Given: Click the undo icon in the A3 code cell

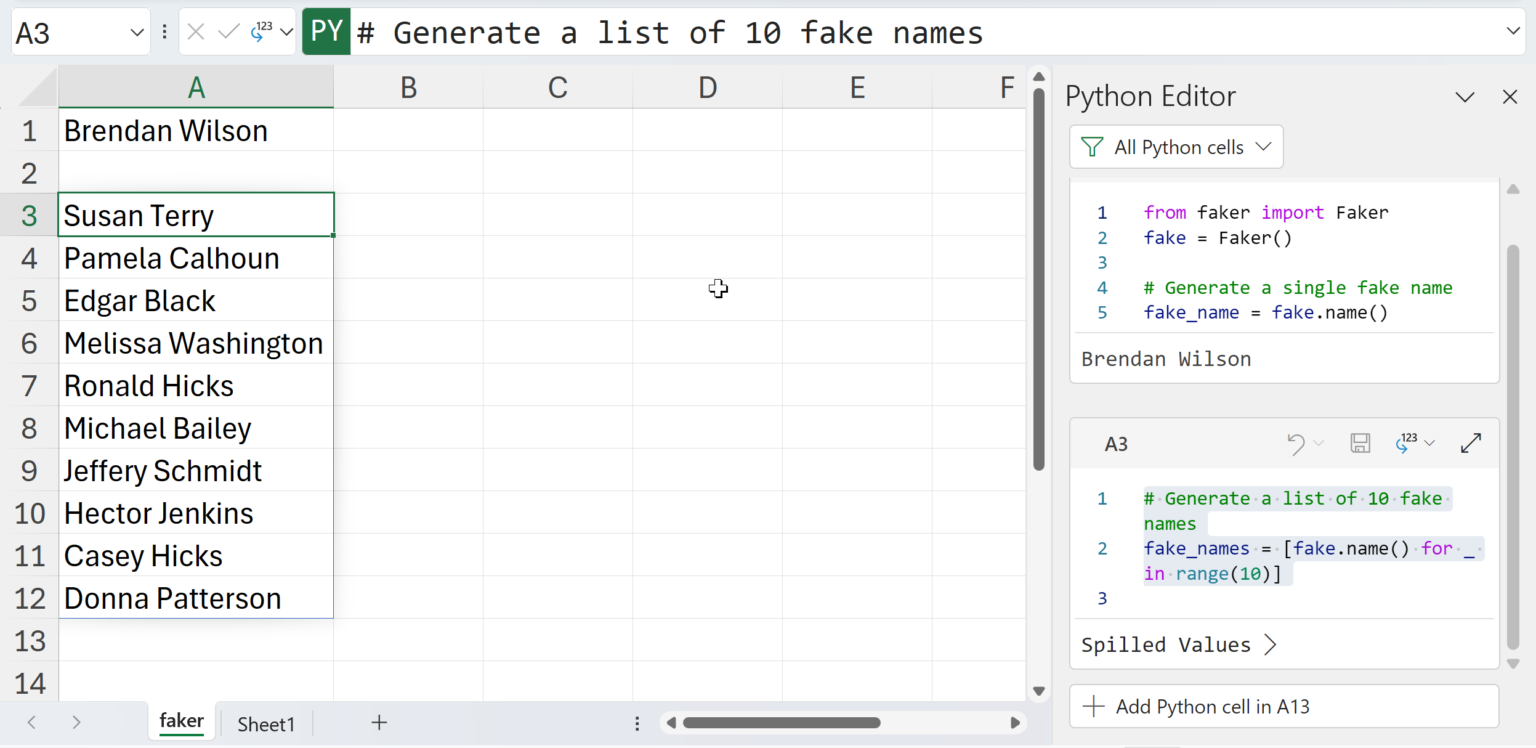Looking at the screenshot, I should [x=1296, y=444].
